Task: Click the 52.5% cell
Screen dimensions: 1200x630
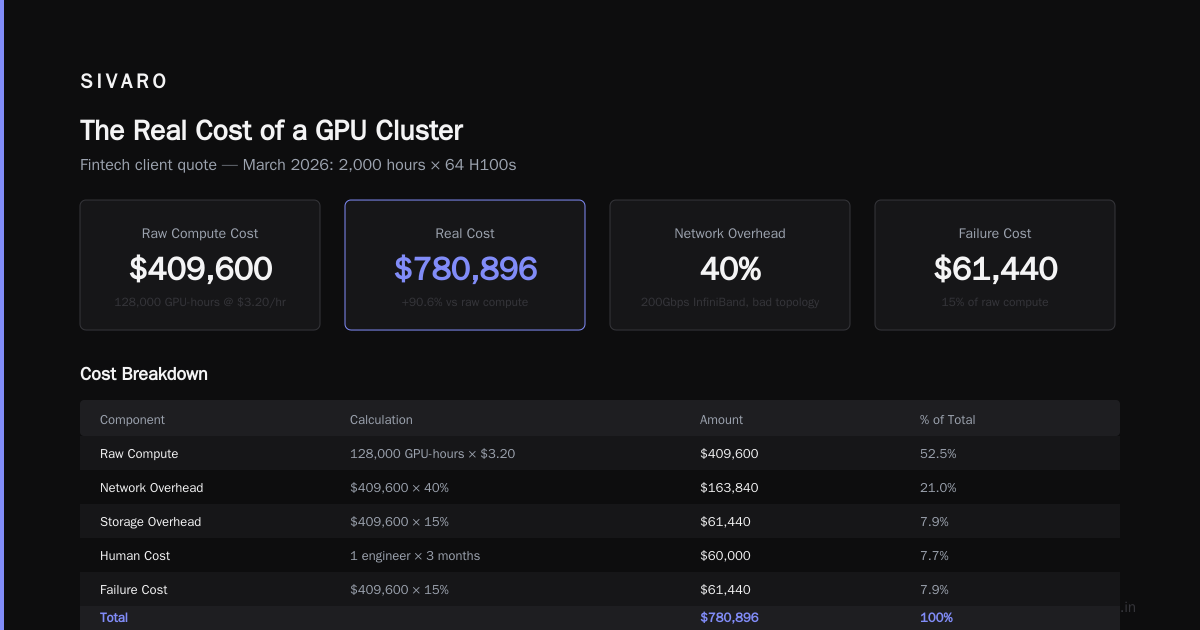Action: coord(938,454)
